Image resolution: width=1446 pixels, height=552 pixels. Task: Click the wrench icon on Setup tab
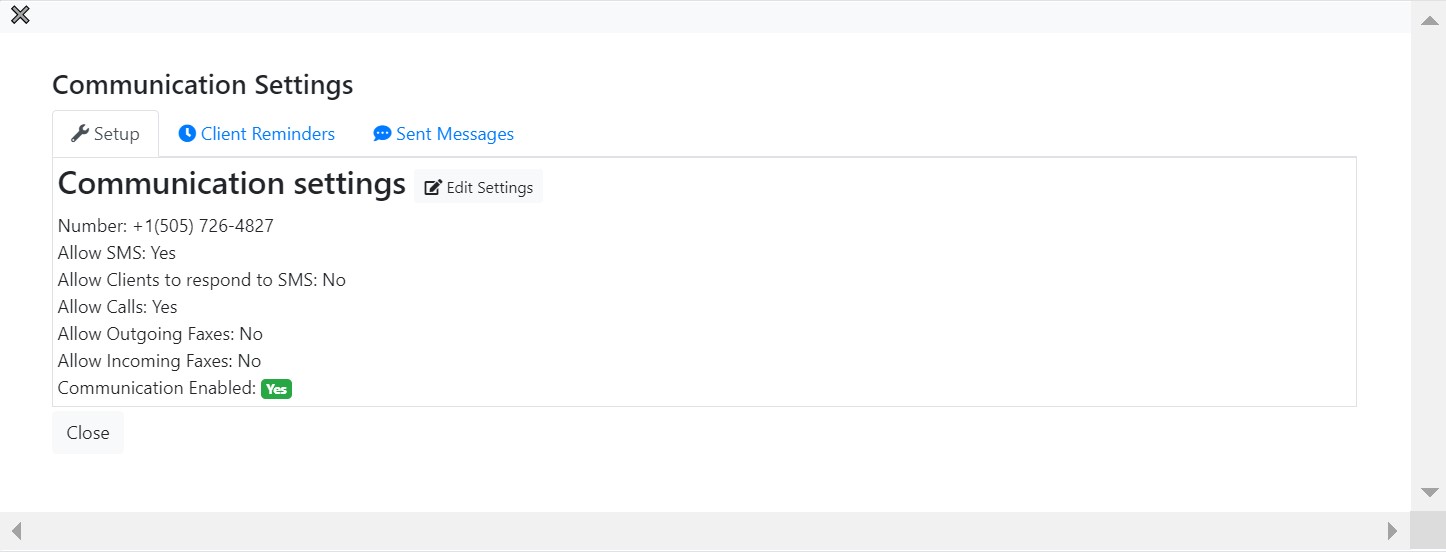[80, 133]
